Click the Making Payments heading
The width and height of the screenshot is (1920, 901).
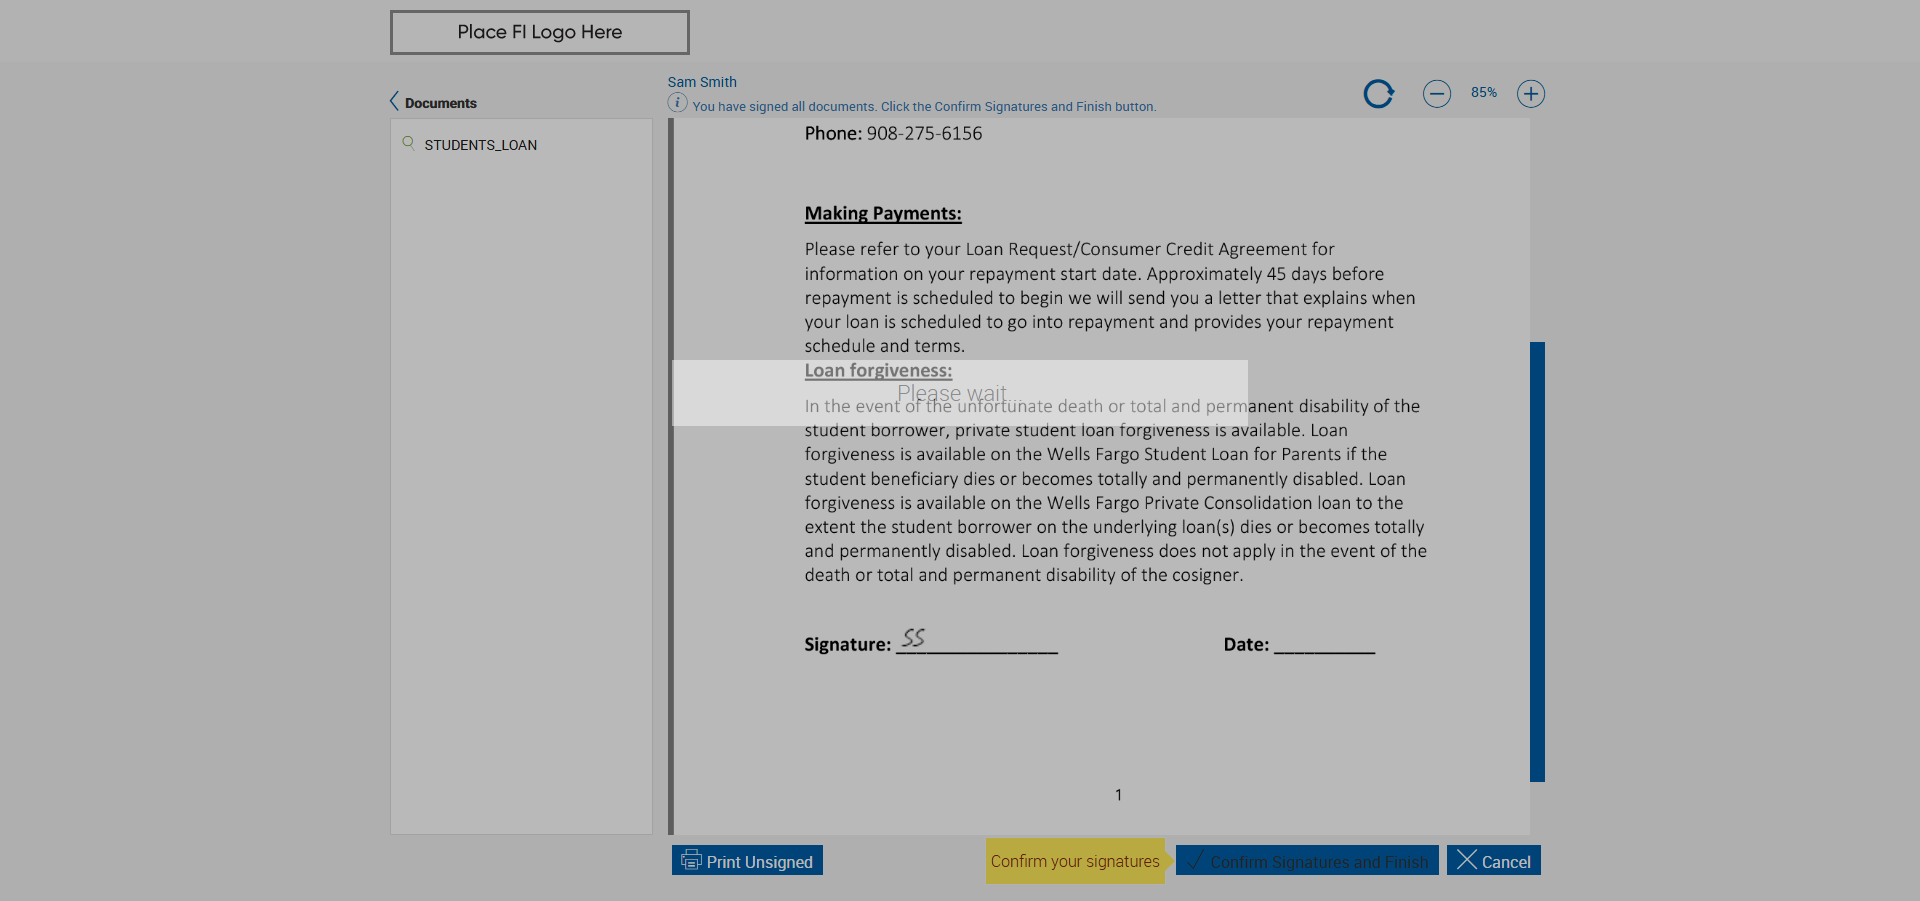[x=883, y=213]
